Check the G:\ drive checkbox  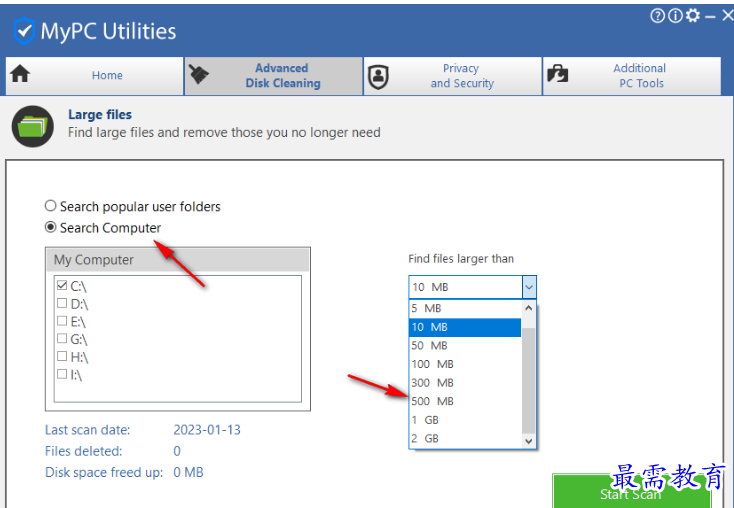(62, 338)
